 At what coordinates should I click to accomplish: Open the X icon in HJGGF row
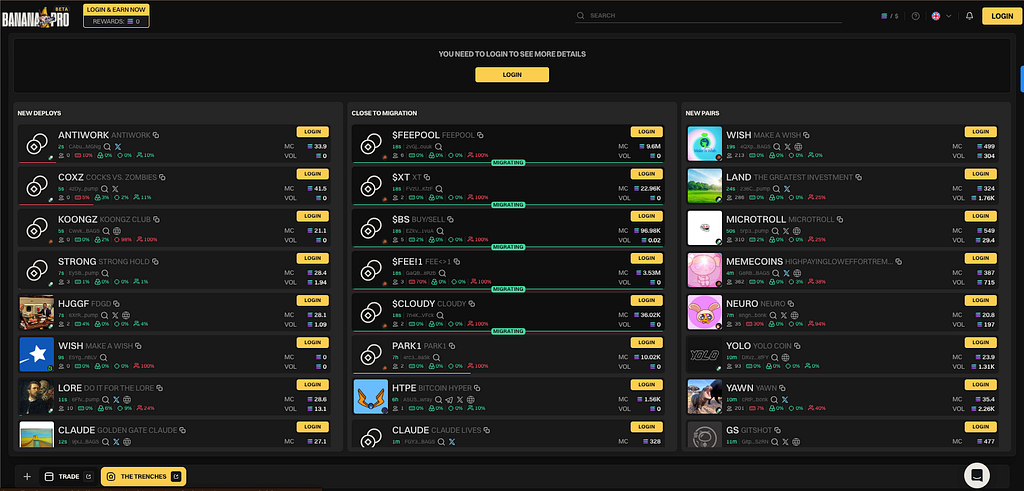coord(116,315)
